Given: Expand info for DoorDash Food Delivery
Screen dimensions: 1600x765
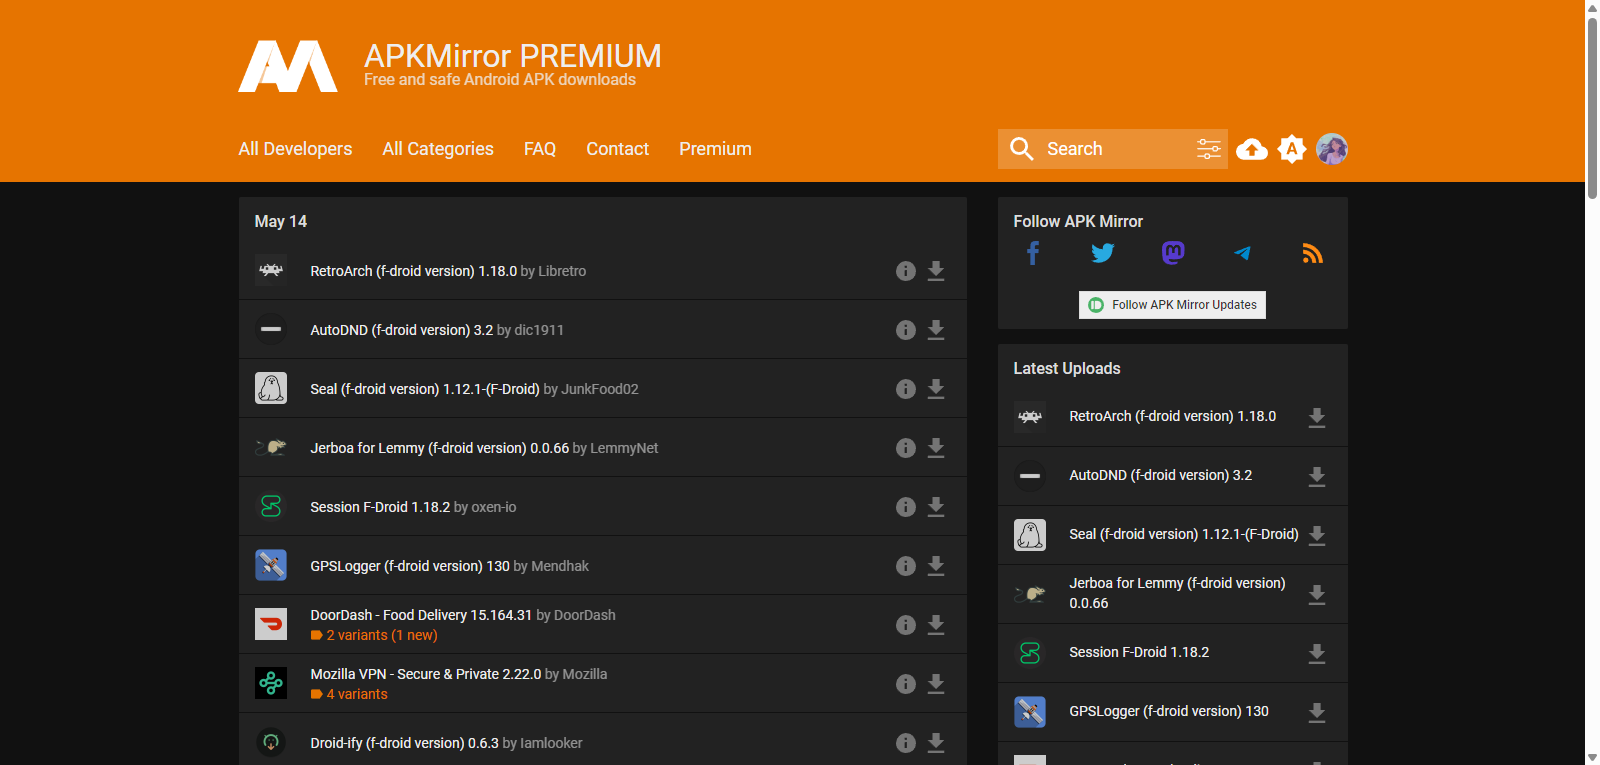Looking at the screenshot, I should [x=906, y=625].
